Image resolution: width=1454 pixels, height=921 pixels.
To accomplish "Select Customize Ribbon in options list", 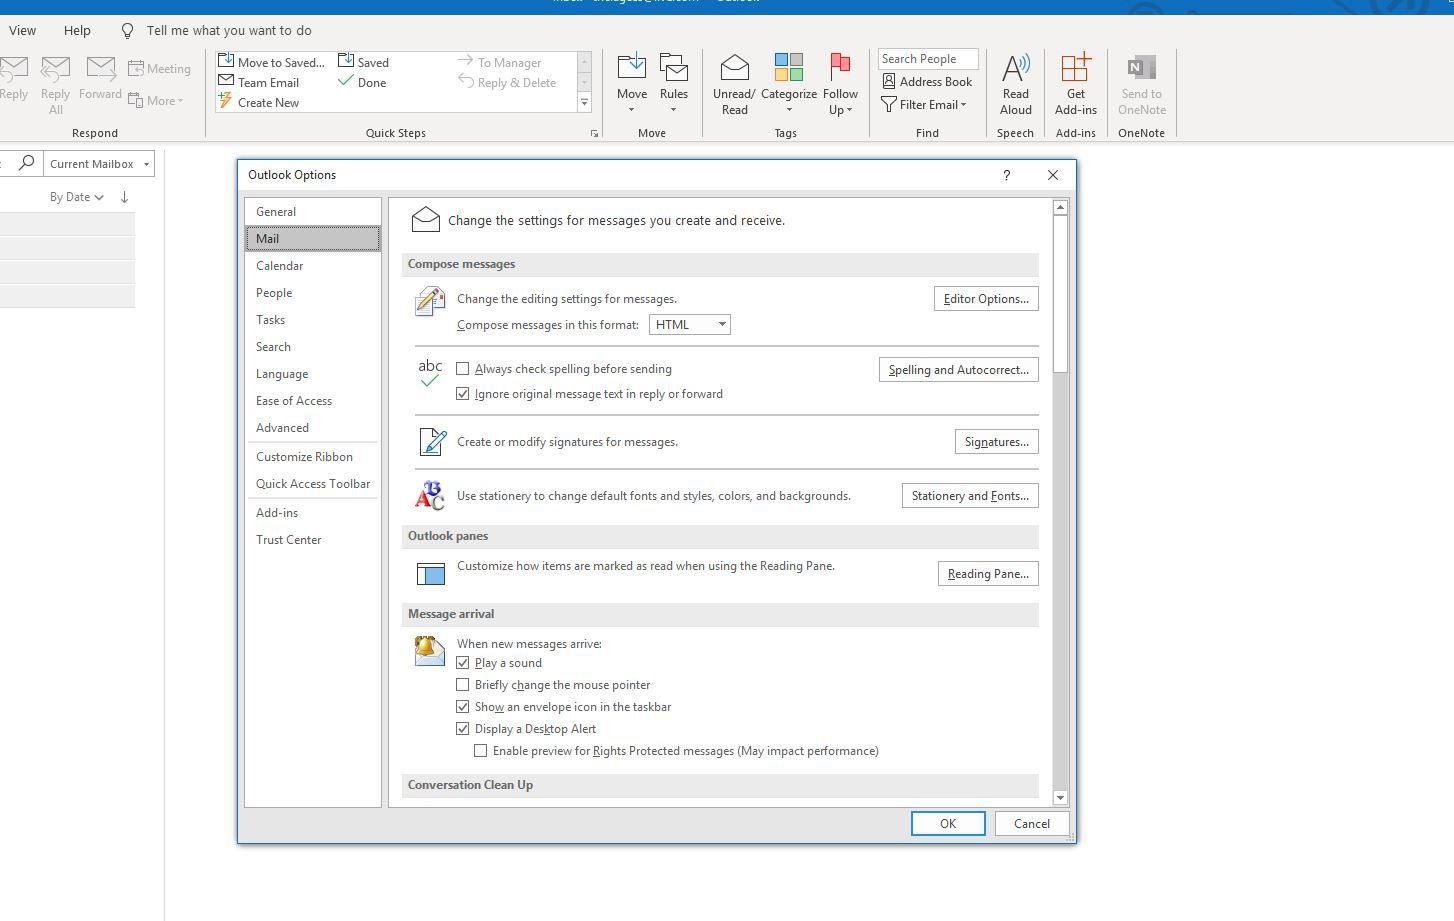I will [312, 457].
